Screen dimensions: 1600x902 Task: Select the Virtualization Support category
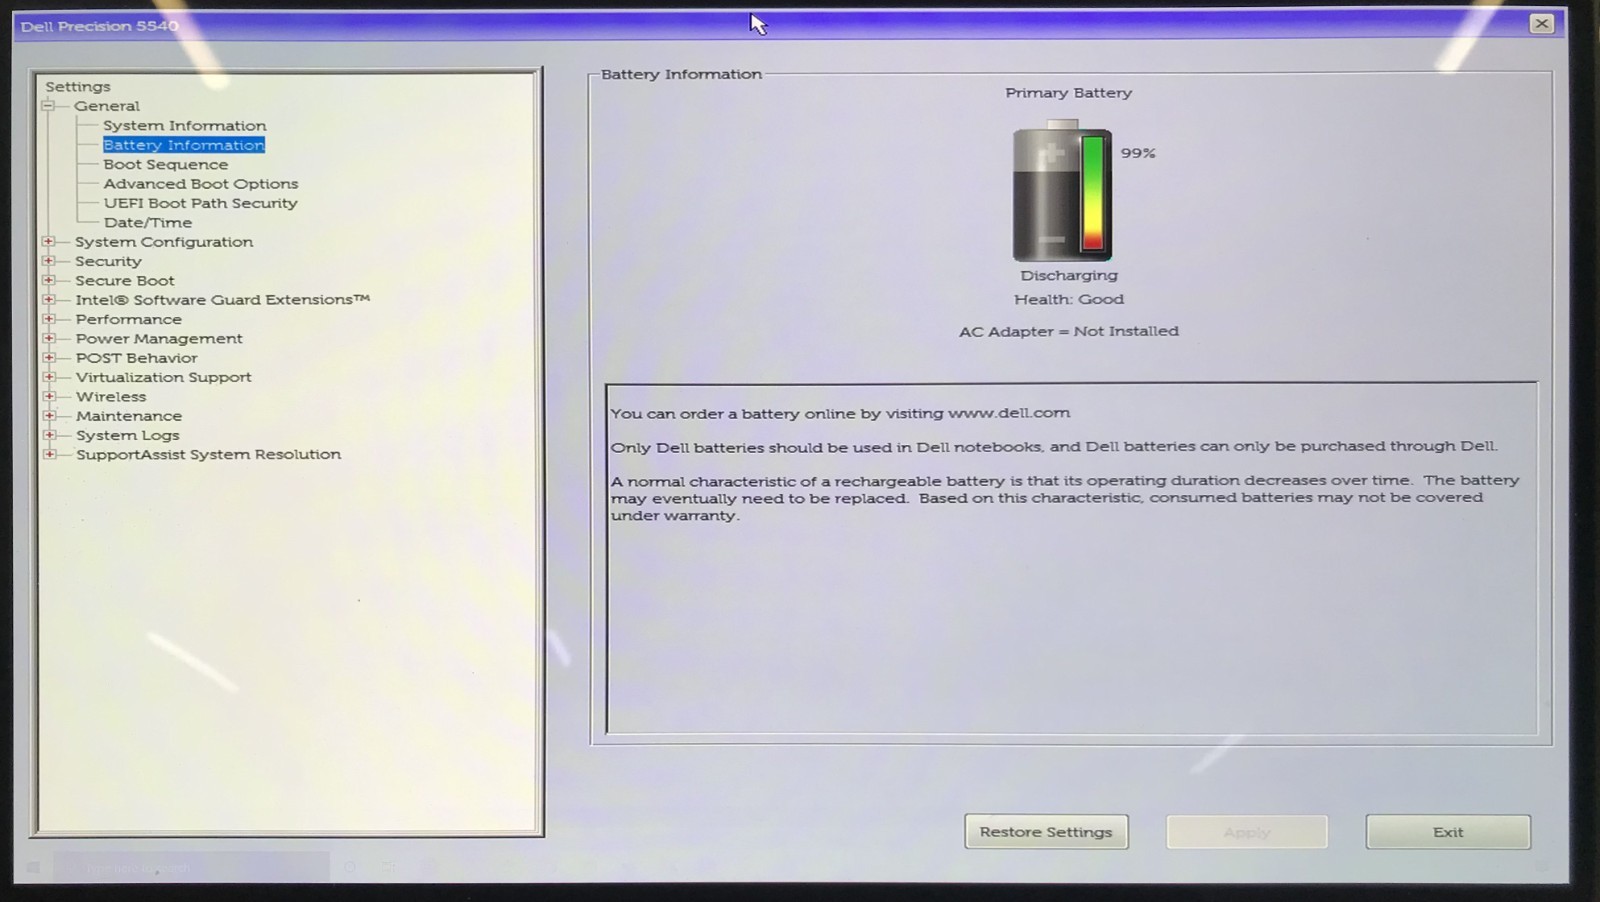click(x=164, y=377)
